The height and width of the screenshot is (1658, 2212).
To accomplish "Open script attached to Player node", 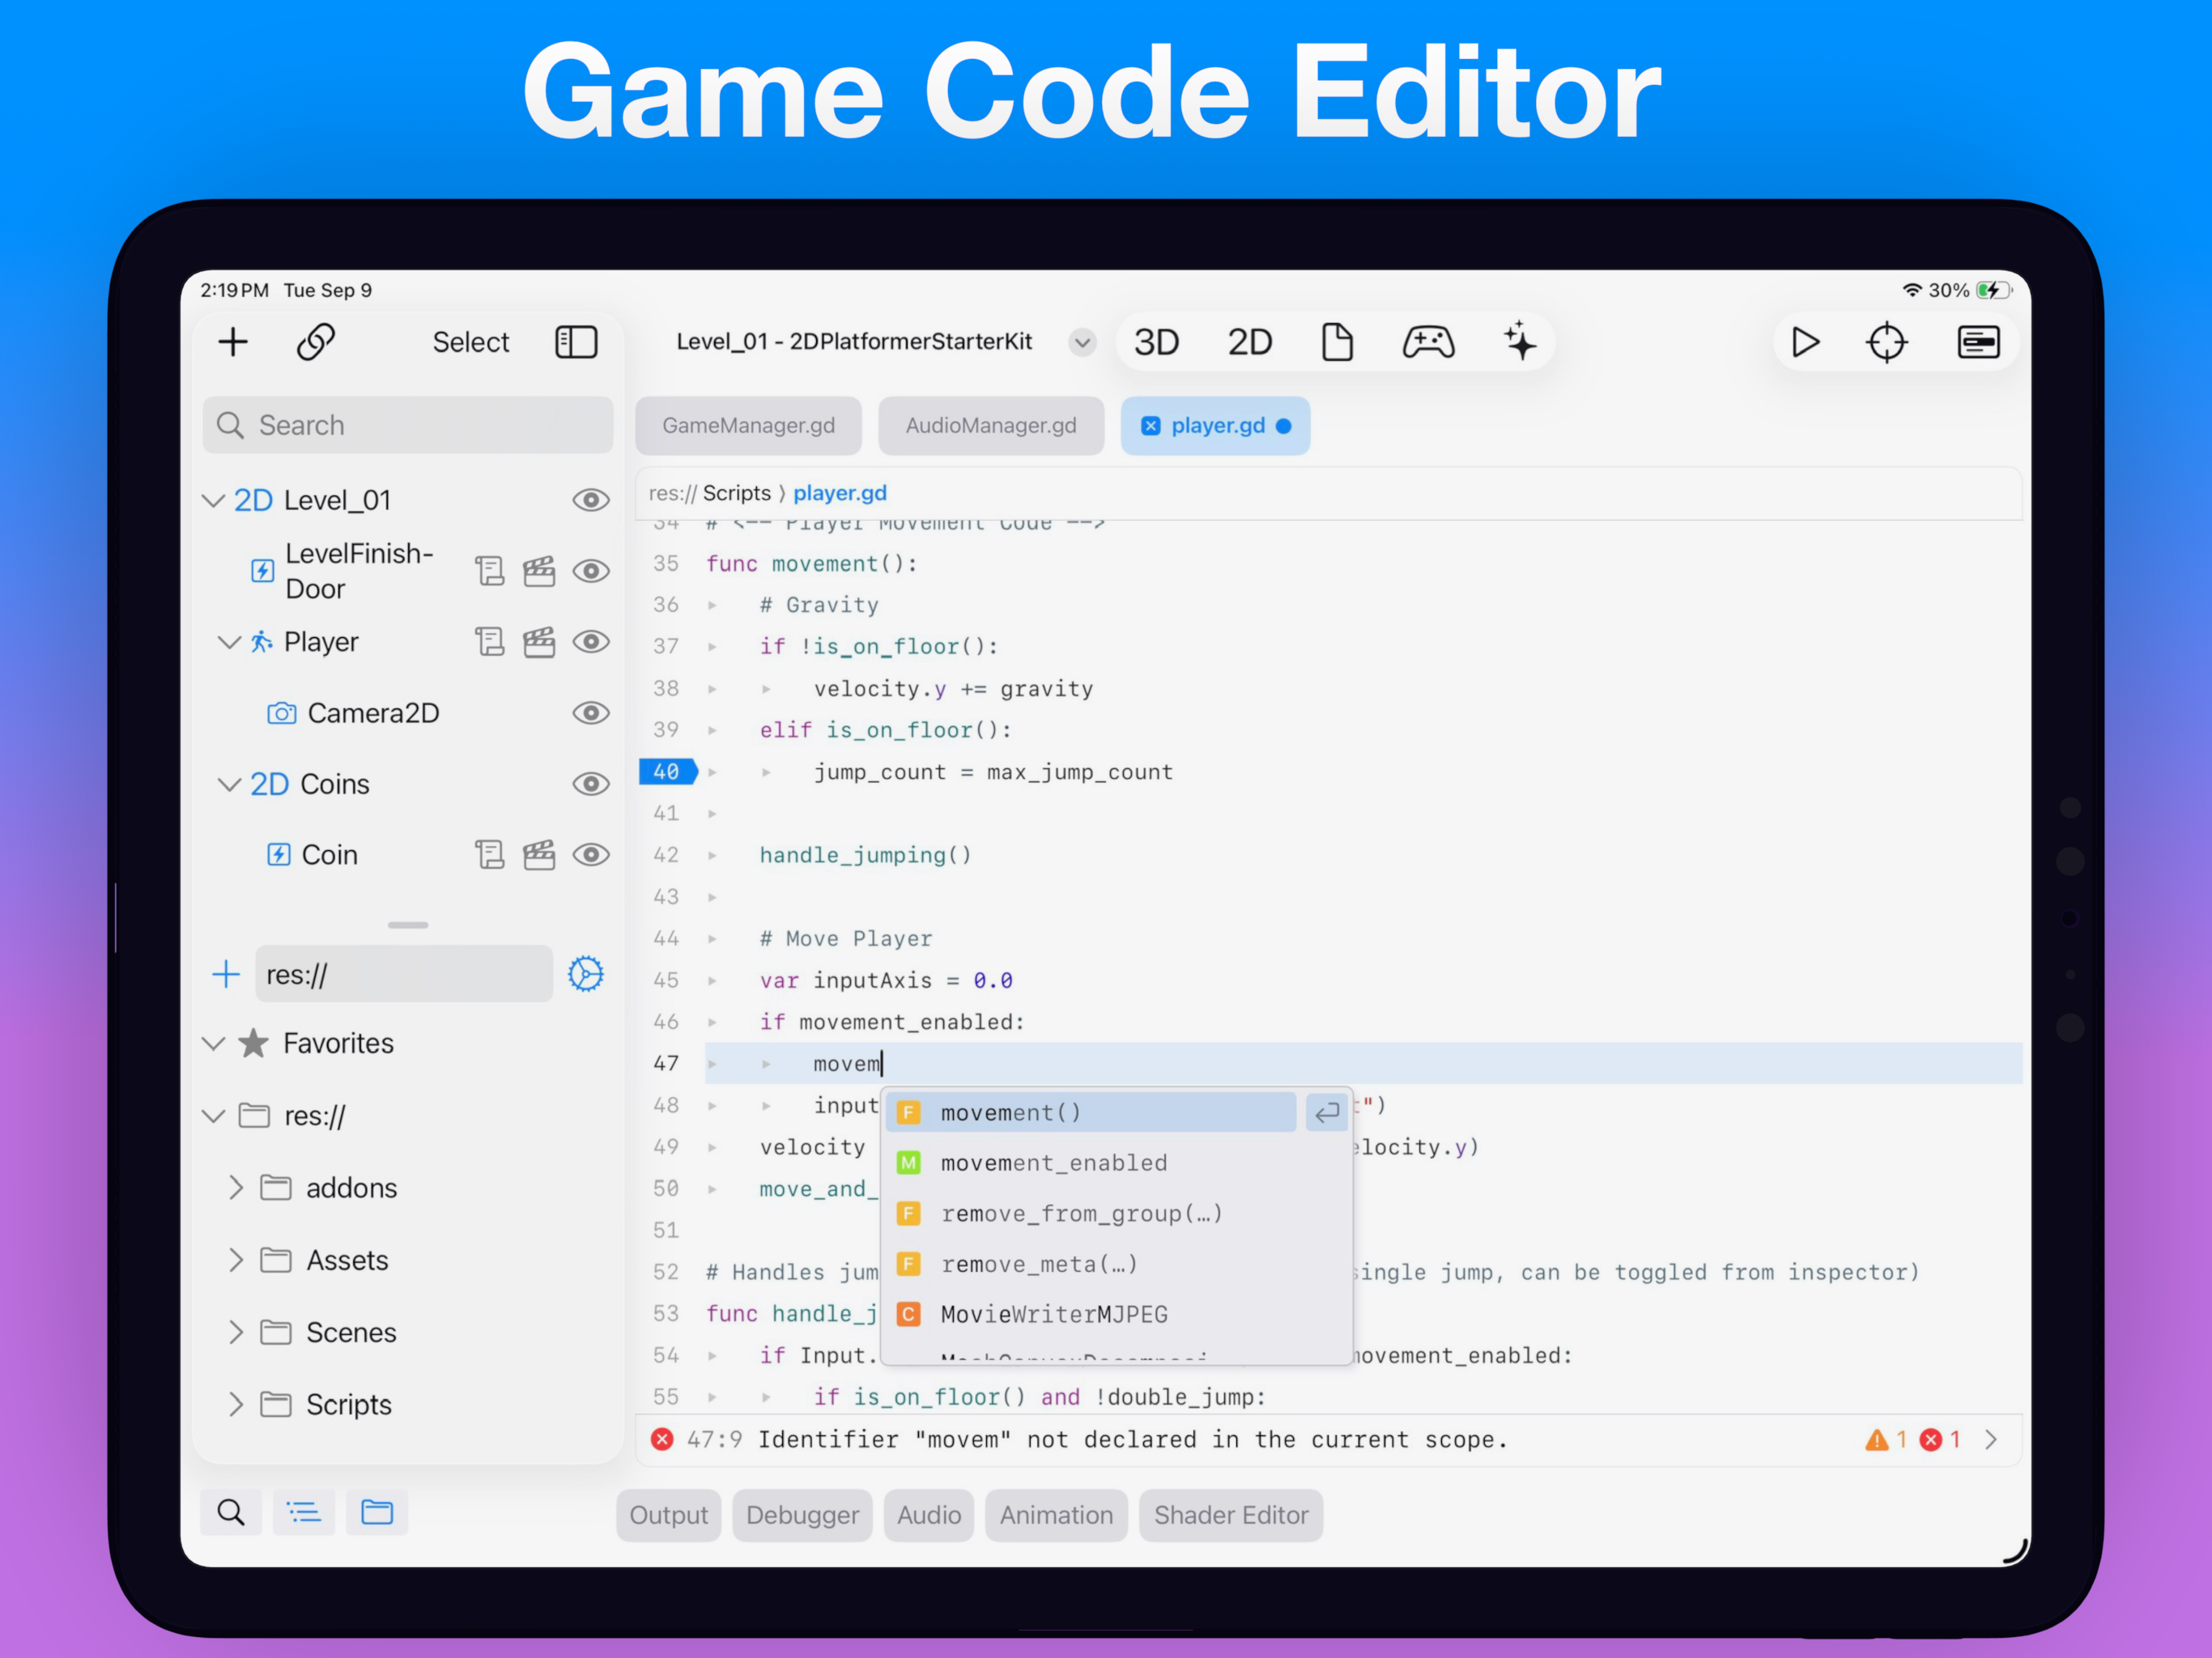I will [490, 642].
